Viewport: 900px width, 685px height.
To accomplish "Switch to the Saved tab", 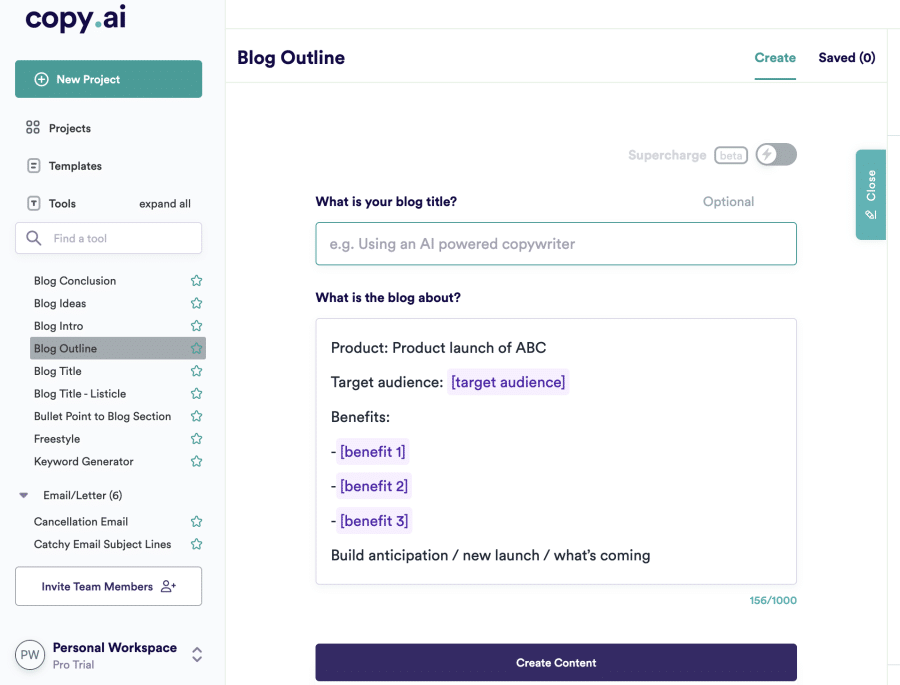I will 846,58.
